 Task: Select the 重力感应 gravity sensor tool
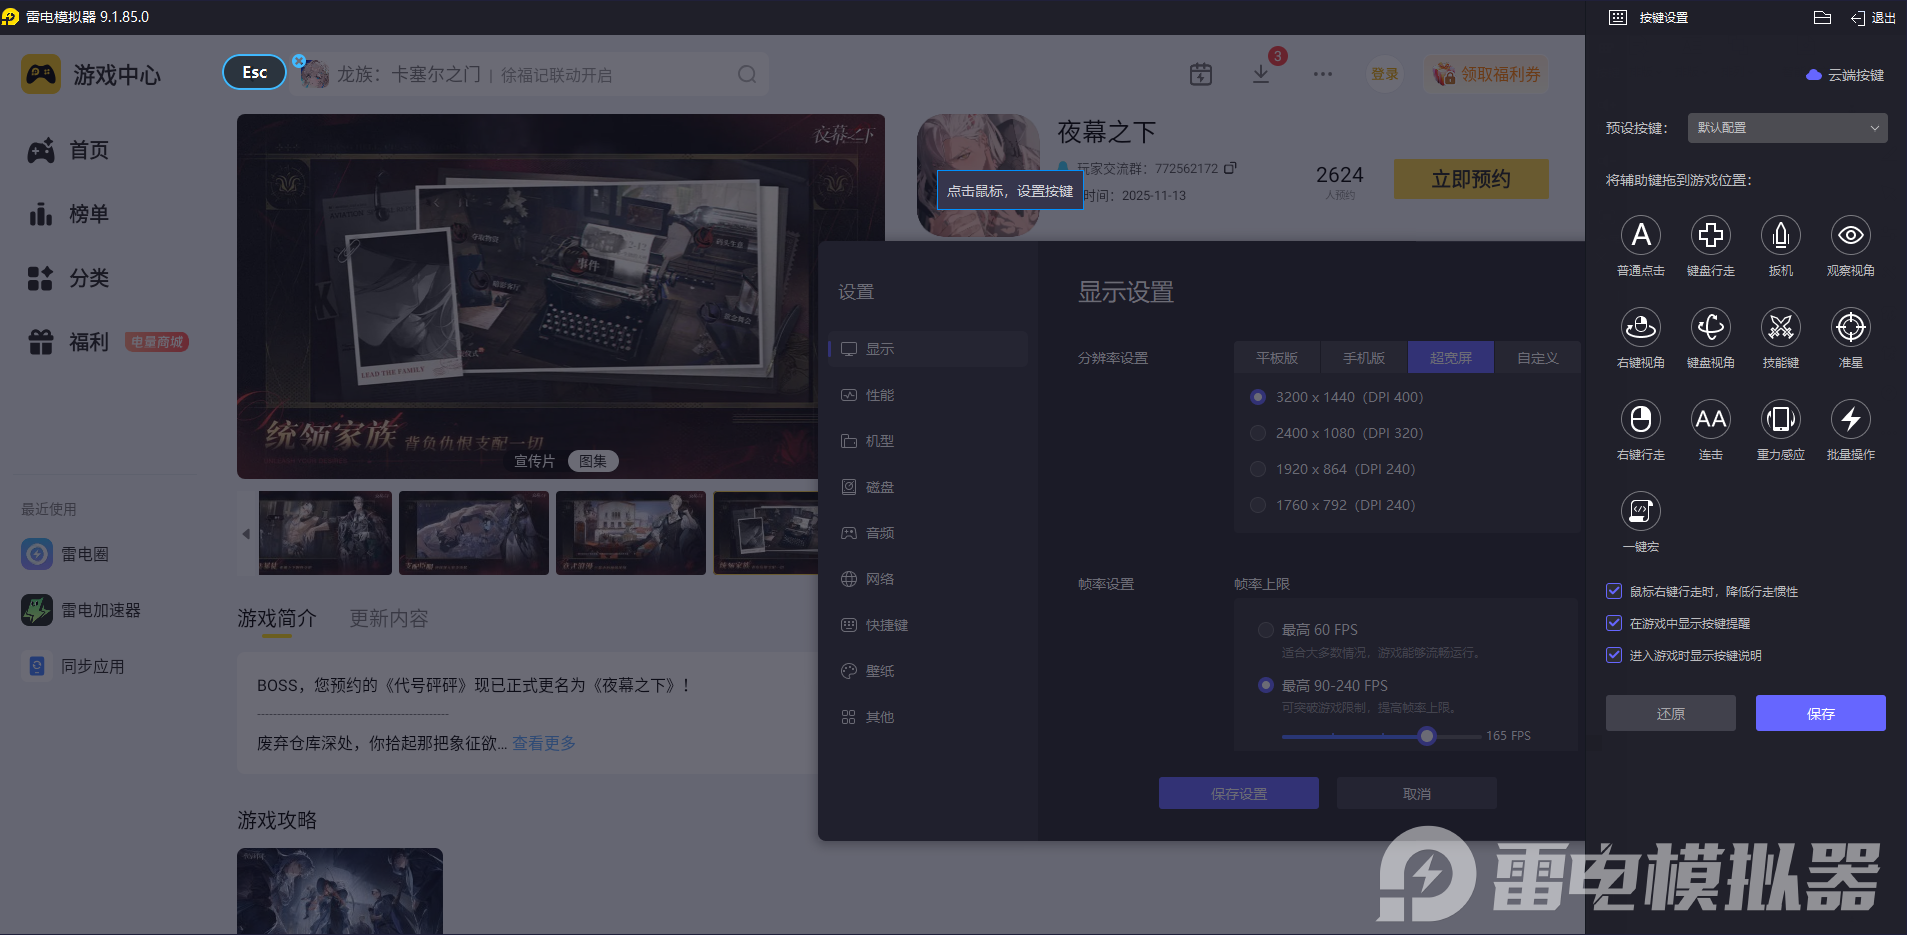pos(1780,420)
